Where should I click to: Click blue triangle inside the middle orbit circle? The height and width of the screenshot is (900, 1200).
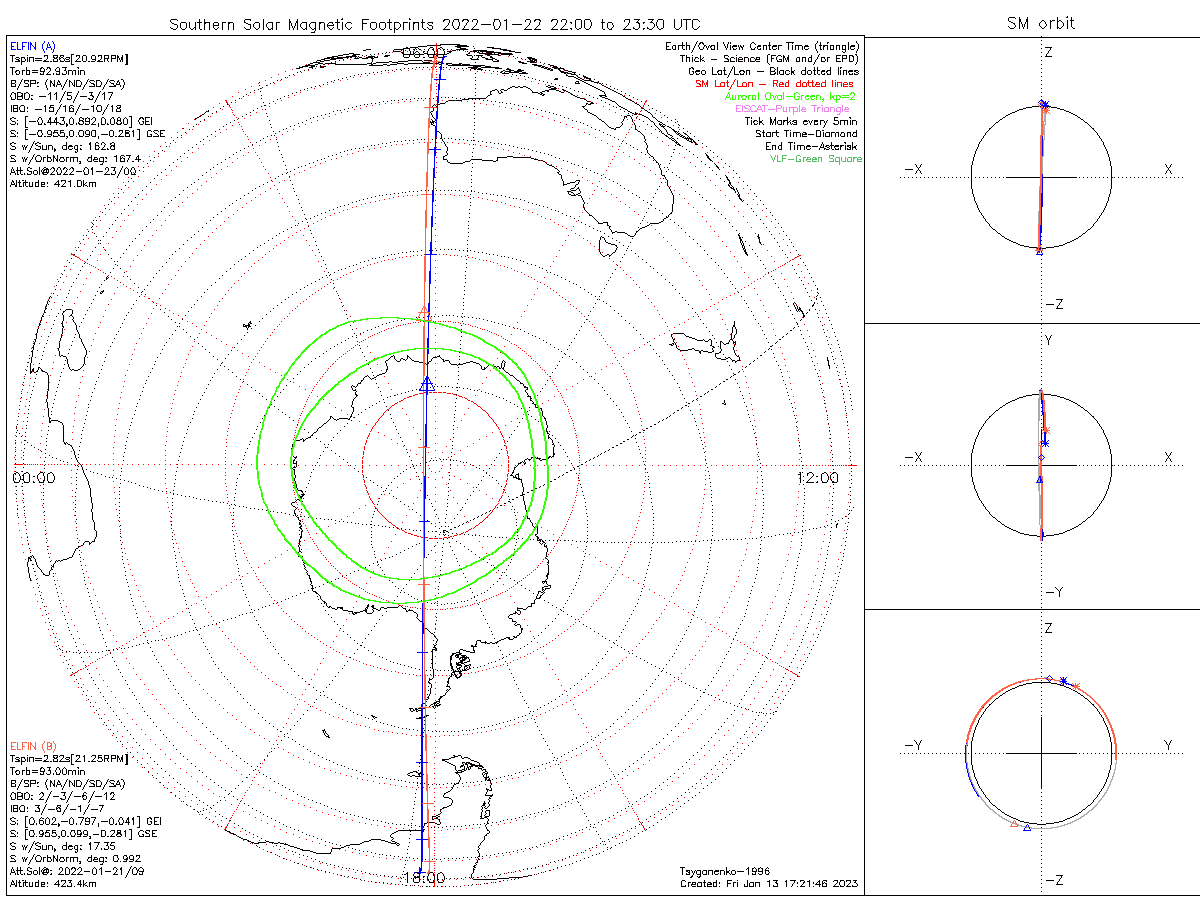coord(1040,480)
